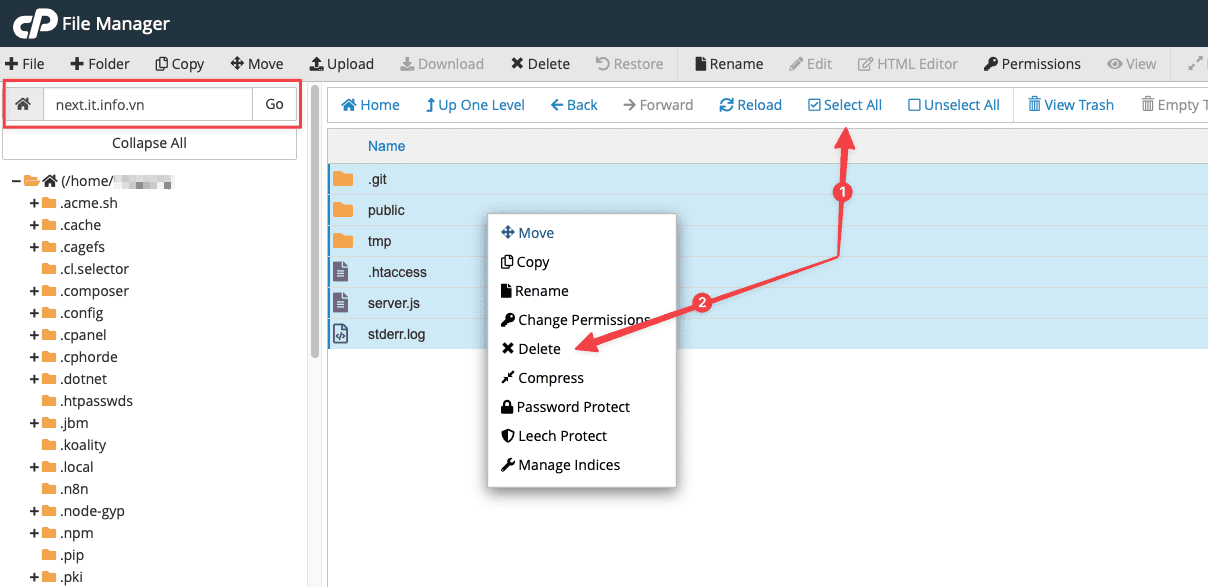
Task: Open the Permissions tool from the toolbar
Action: tap(1032, 63)
